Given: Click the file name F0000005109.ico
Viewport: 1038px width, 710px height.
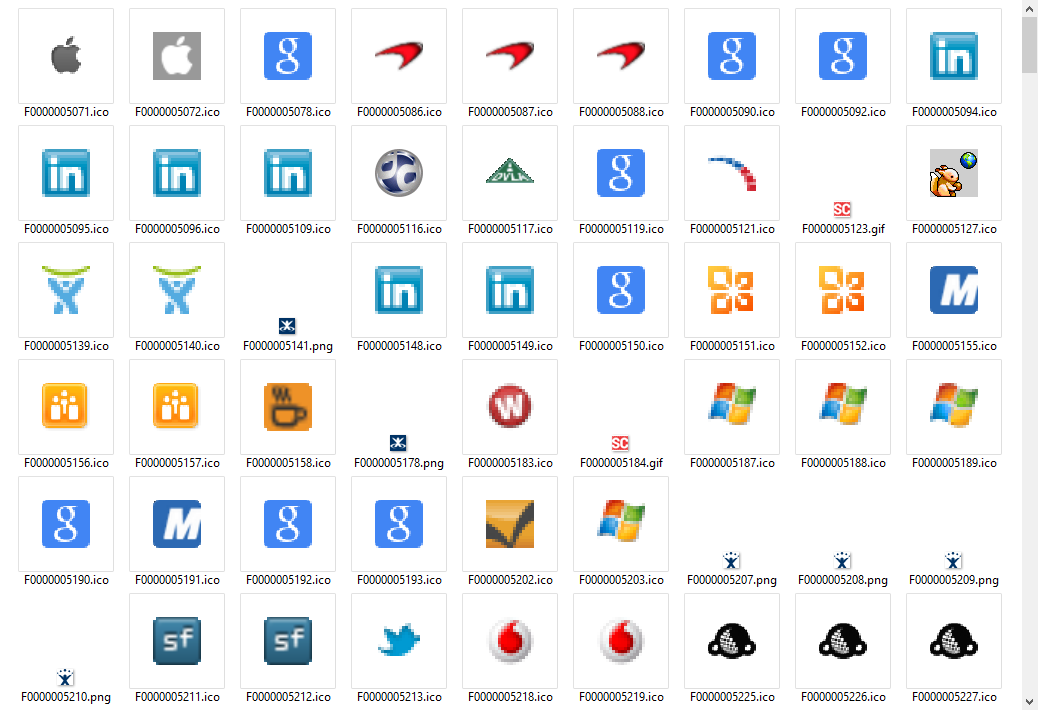Looking at the screenshot, I should 289,230.
